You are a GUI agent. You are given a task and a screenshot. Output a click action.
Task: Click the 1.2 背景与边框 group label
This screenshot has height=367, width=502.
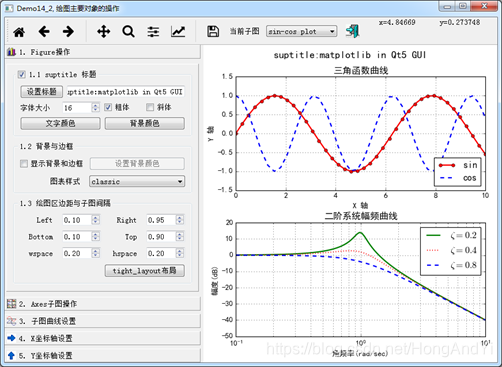click(x=46, y=146)
